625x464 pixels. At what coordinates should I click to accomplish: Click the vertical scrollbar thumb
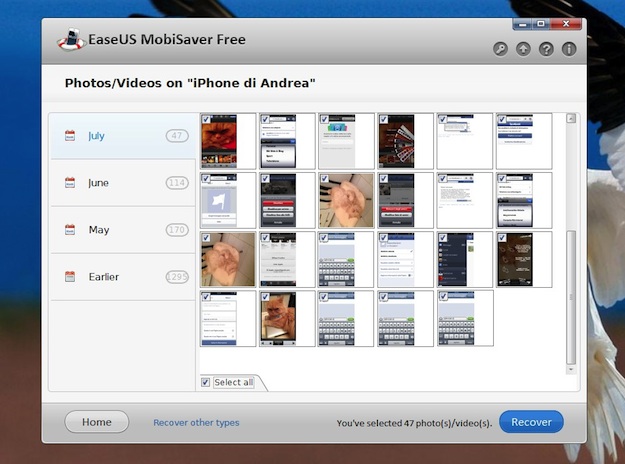point(571,297)
